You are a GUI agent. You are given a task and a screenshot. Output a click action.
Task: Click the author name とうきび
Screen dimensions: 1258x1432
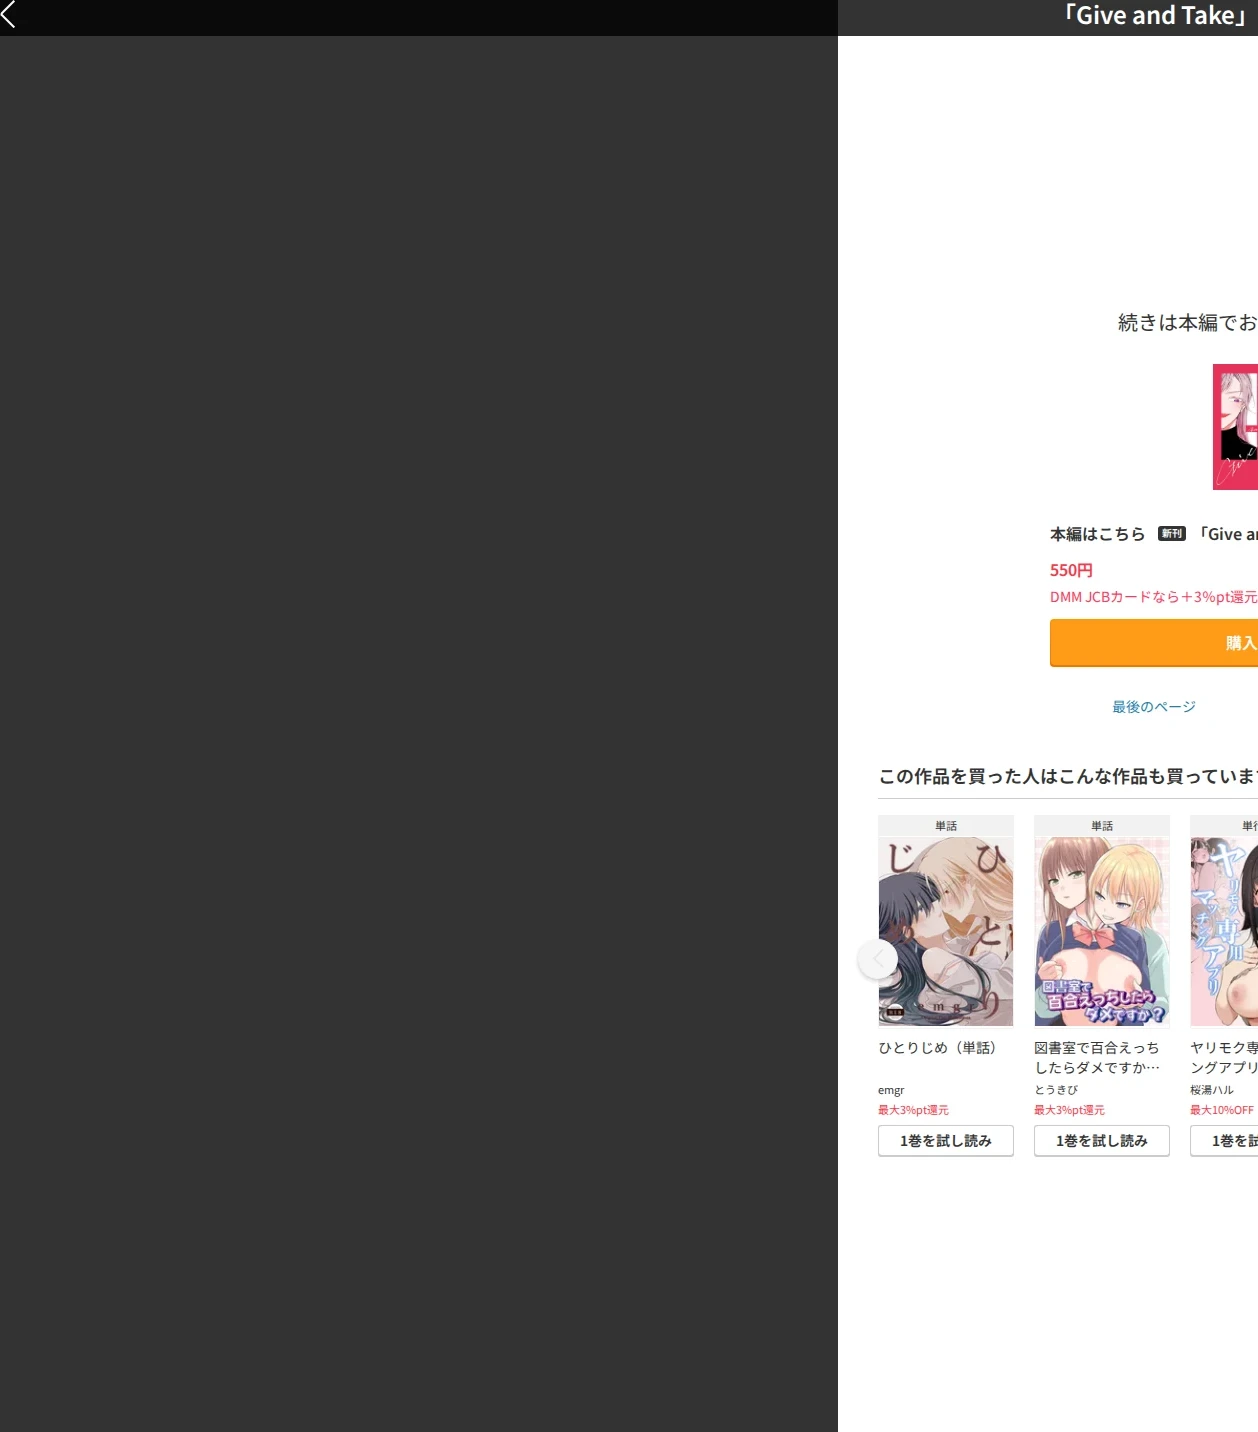1056,1091
